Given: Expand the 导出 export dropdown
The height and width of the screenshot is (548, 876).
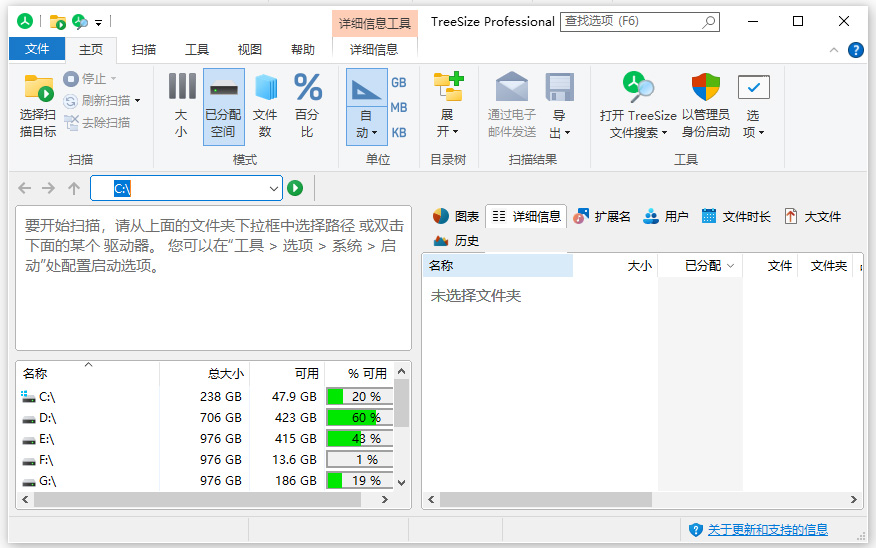Looking at the screenshot, I should pos(559,106).
